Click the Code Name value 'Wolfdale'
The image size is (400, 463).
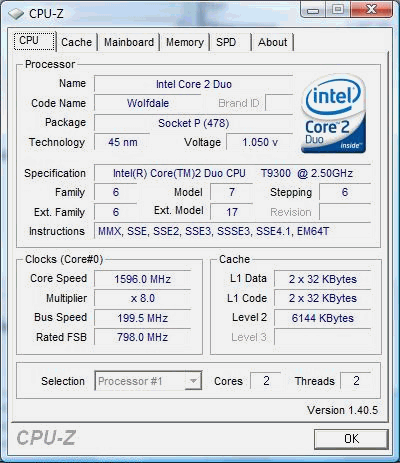pos(148,103)
